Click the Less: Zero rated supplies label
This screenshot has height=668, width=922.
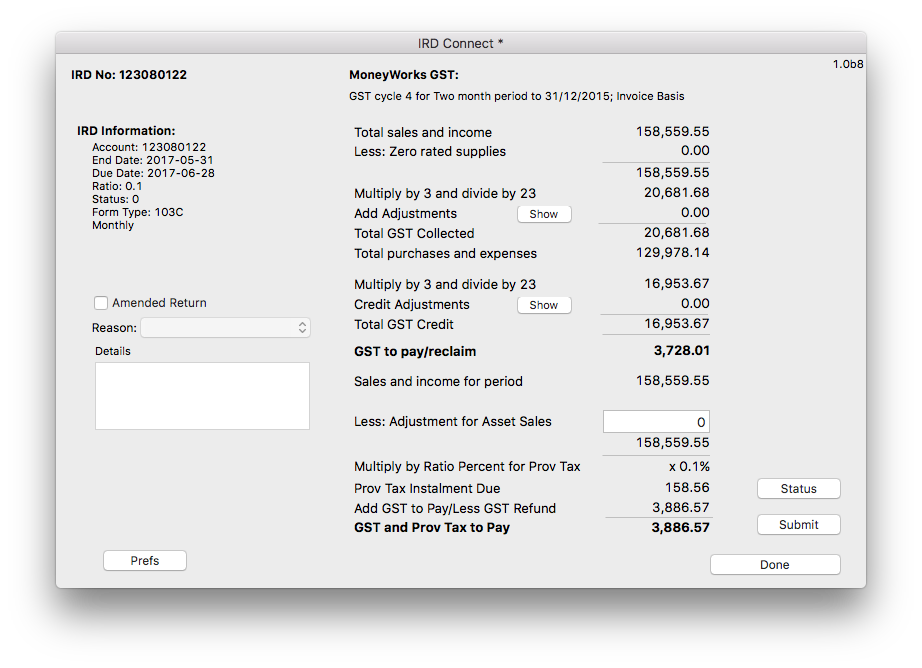point(430,152)
